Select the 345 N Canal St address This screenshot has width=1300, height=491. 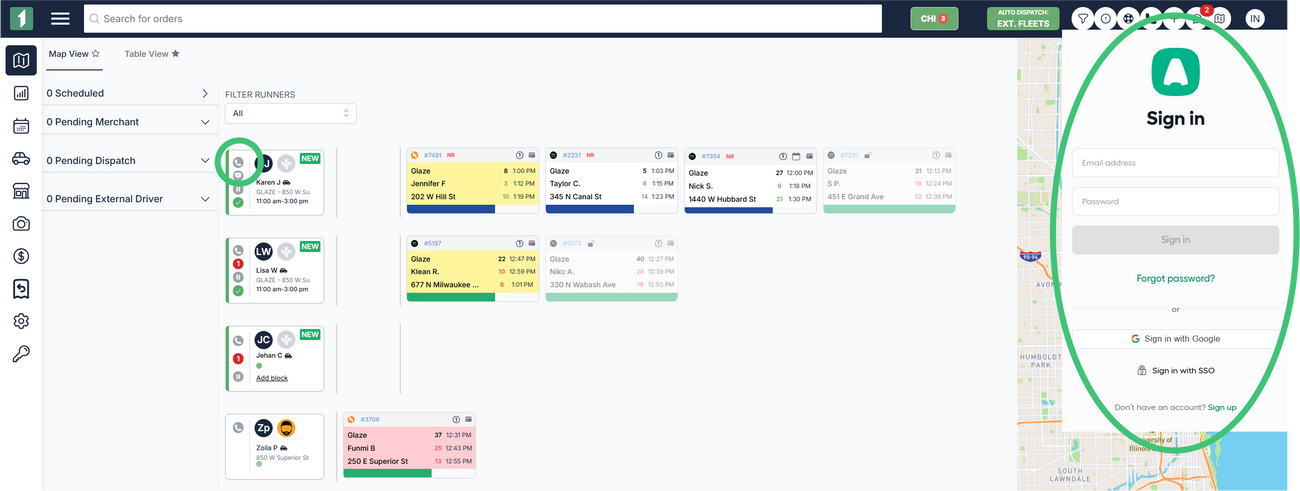coord(576,197)
